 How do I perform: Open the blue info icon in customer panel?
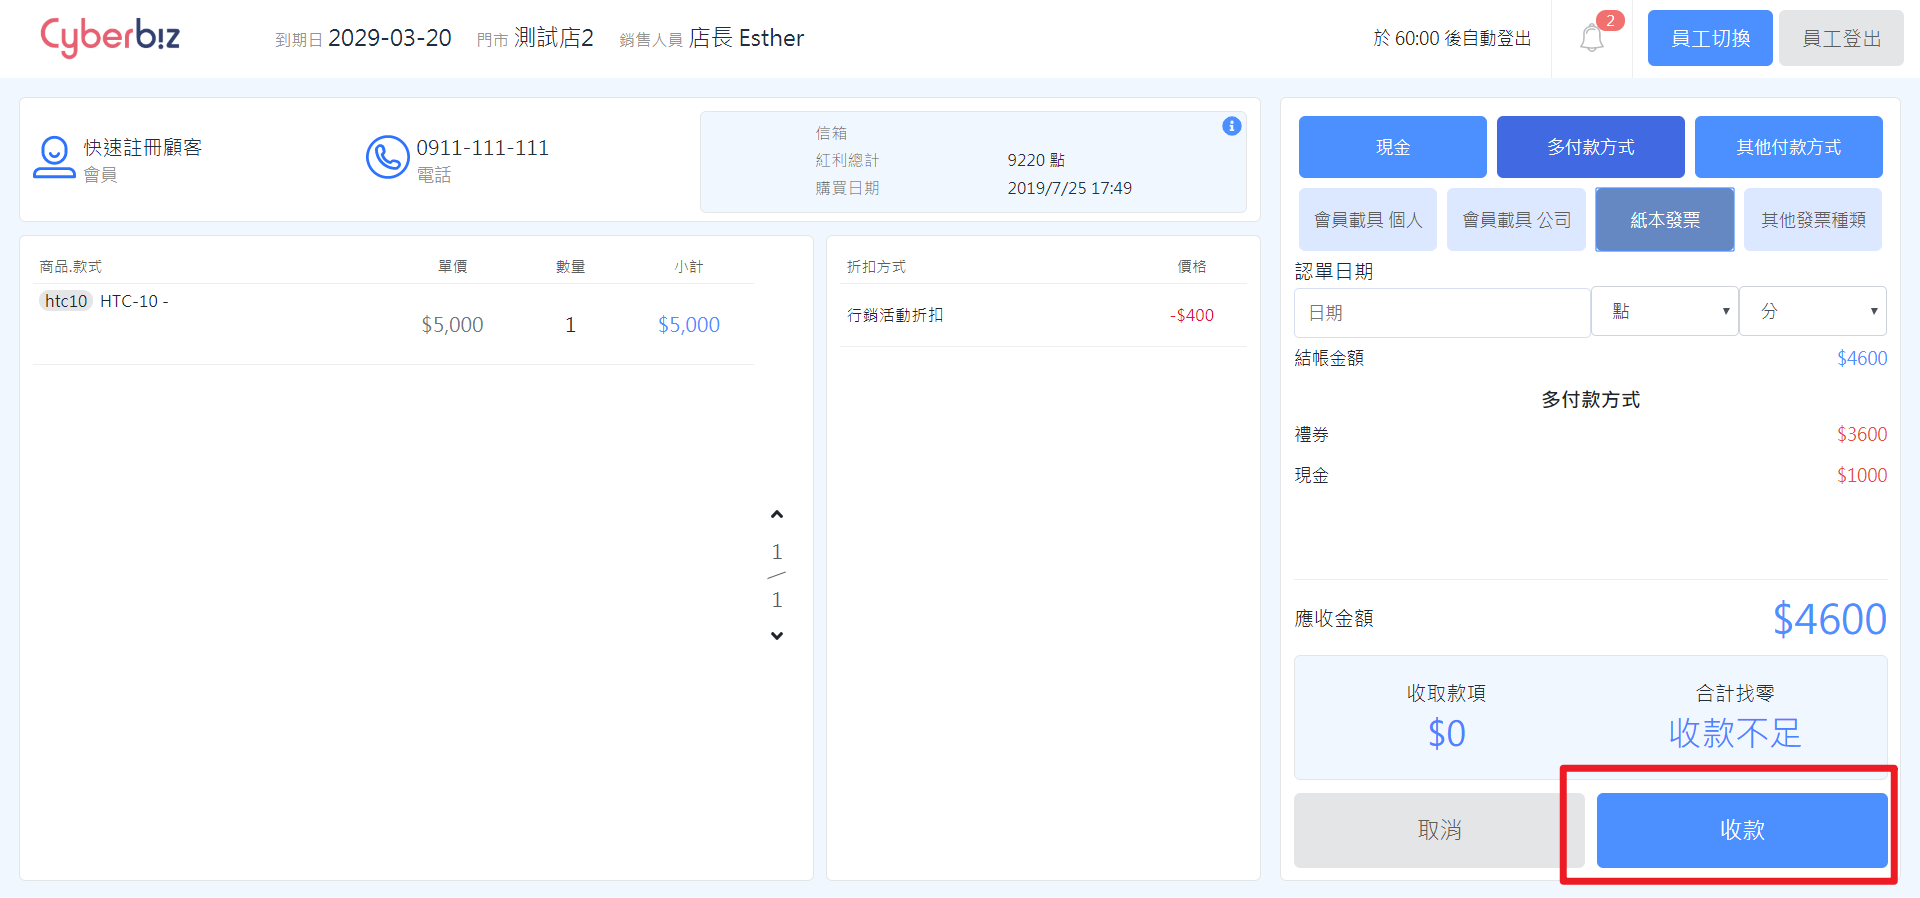[x=1231, y=126]
